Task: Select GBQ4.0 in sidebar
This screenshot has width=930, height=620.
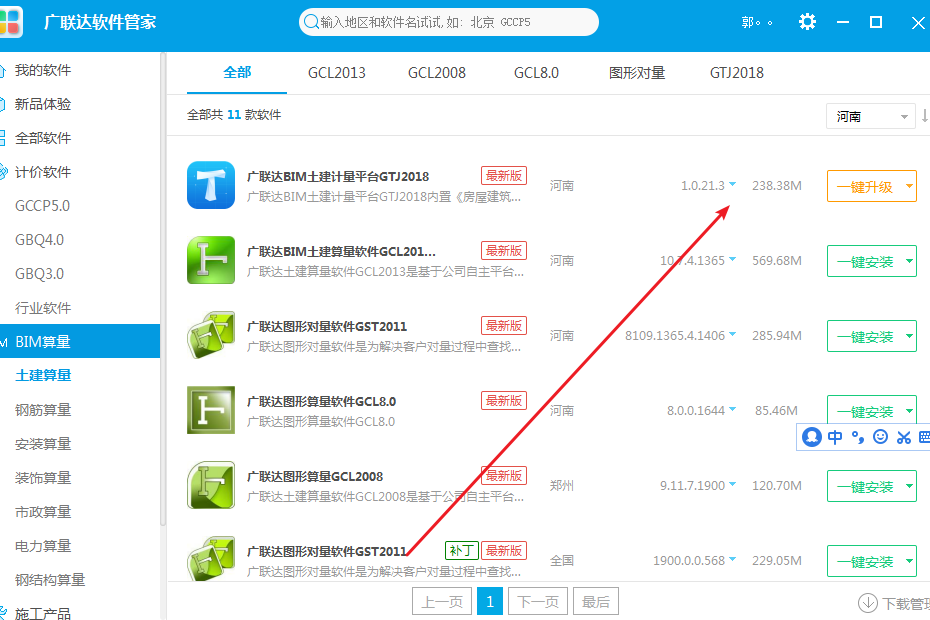Action: pos(39,240)
